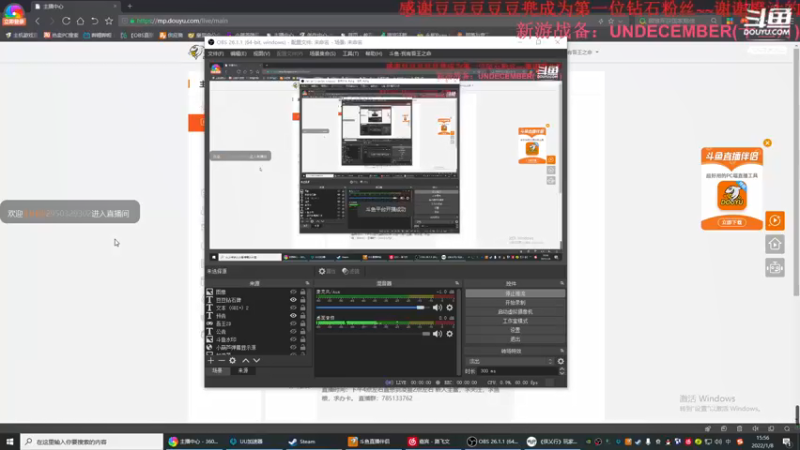Click the 属性 gear button above sources
800x450 pixels.
coord(327,271)
